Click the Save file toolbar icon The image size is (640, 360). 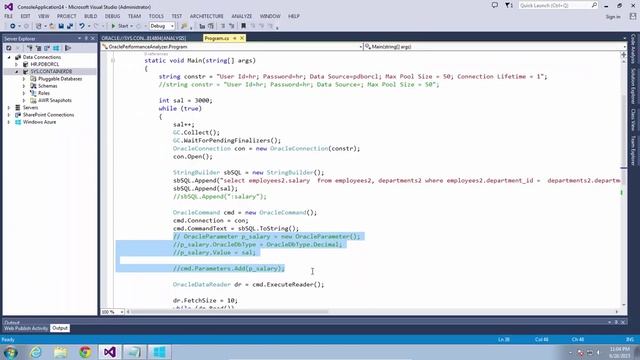(61, 26)
